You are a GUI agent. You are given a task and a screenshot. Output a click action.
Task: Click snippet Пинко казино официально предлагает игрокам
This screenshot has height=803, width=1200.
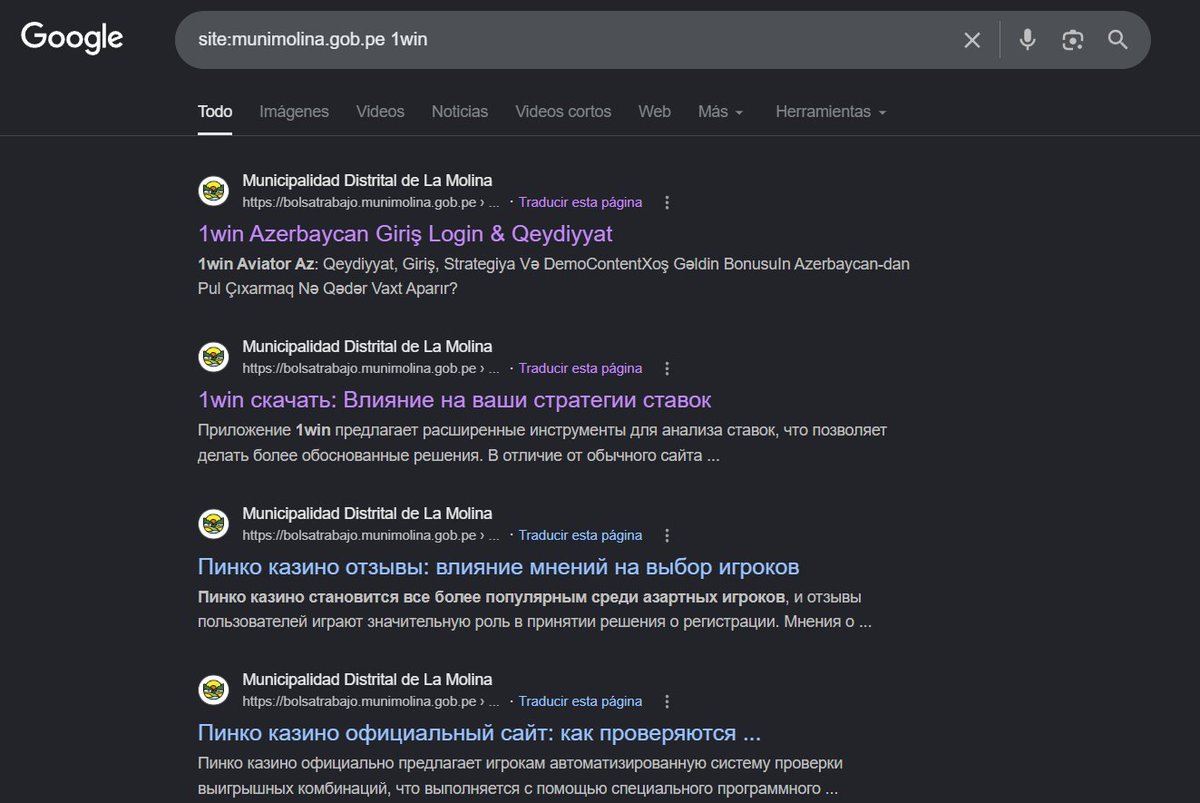[x=521, y=776]
